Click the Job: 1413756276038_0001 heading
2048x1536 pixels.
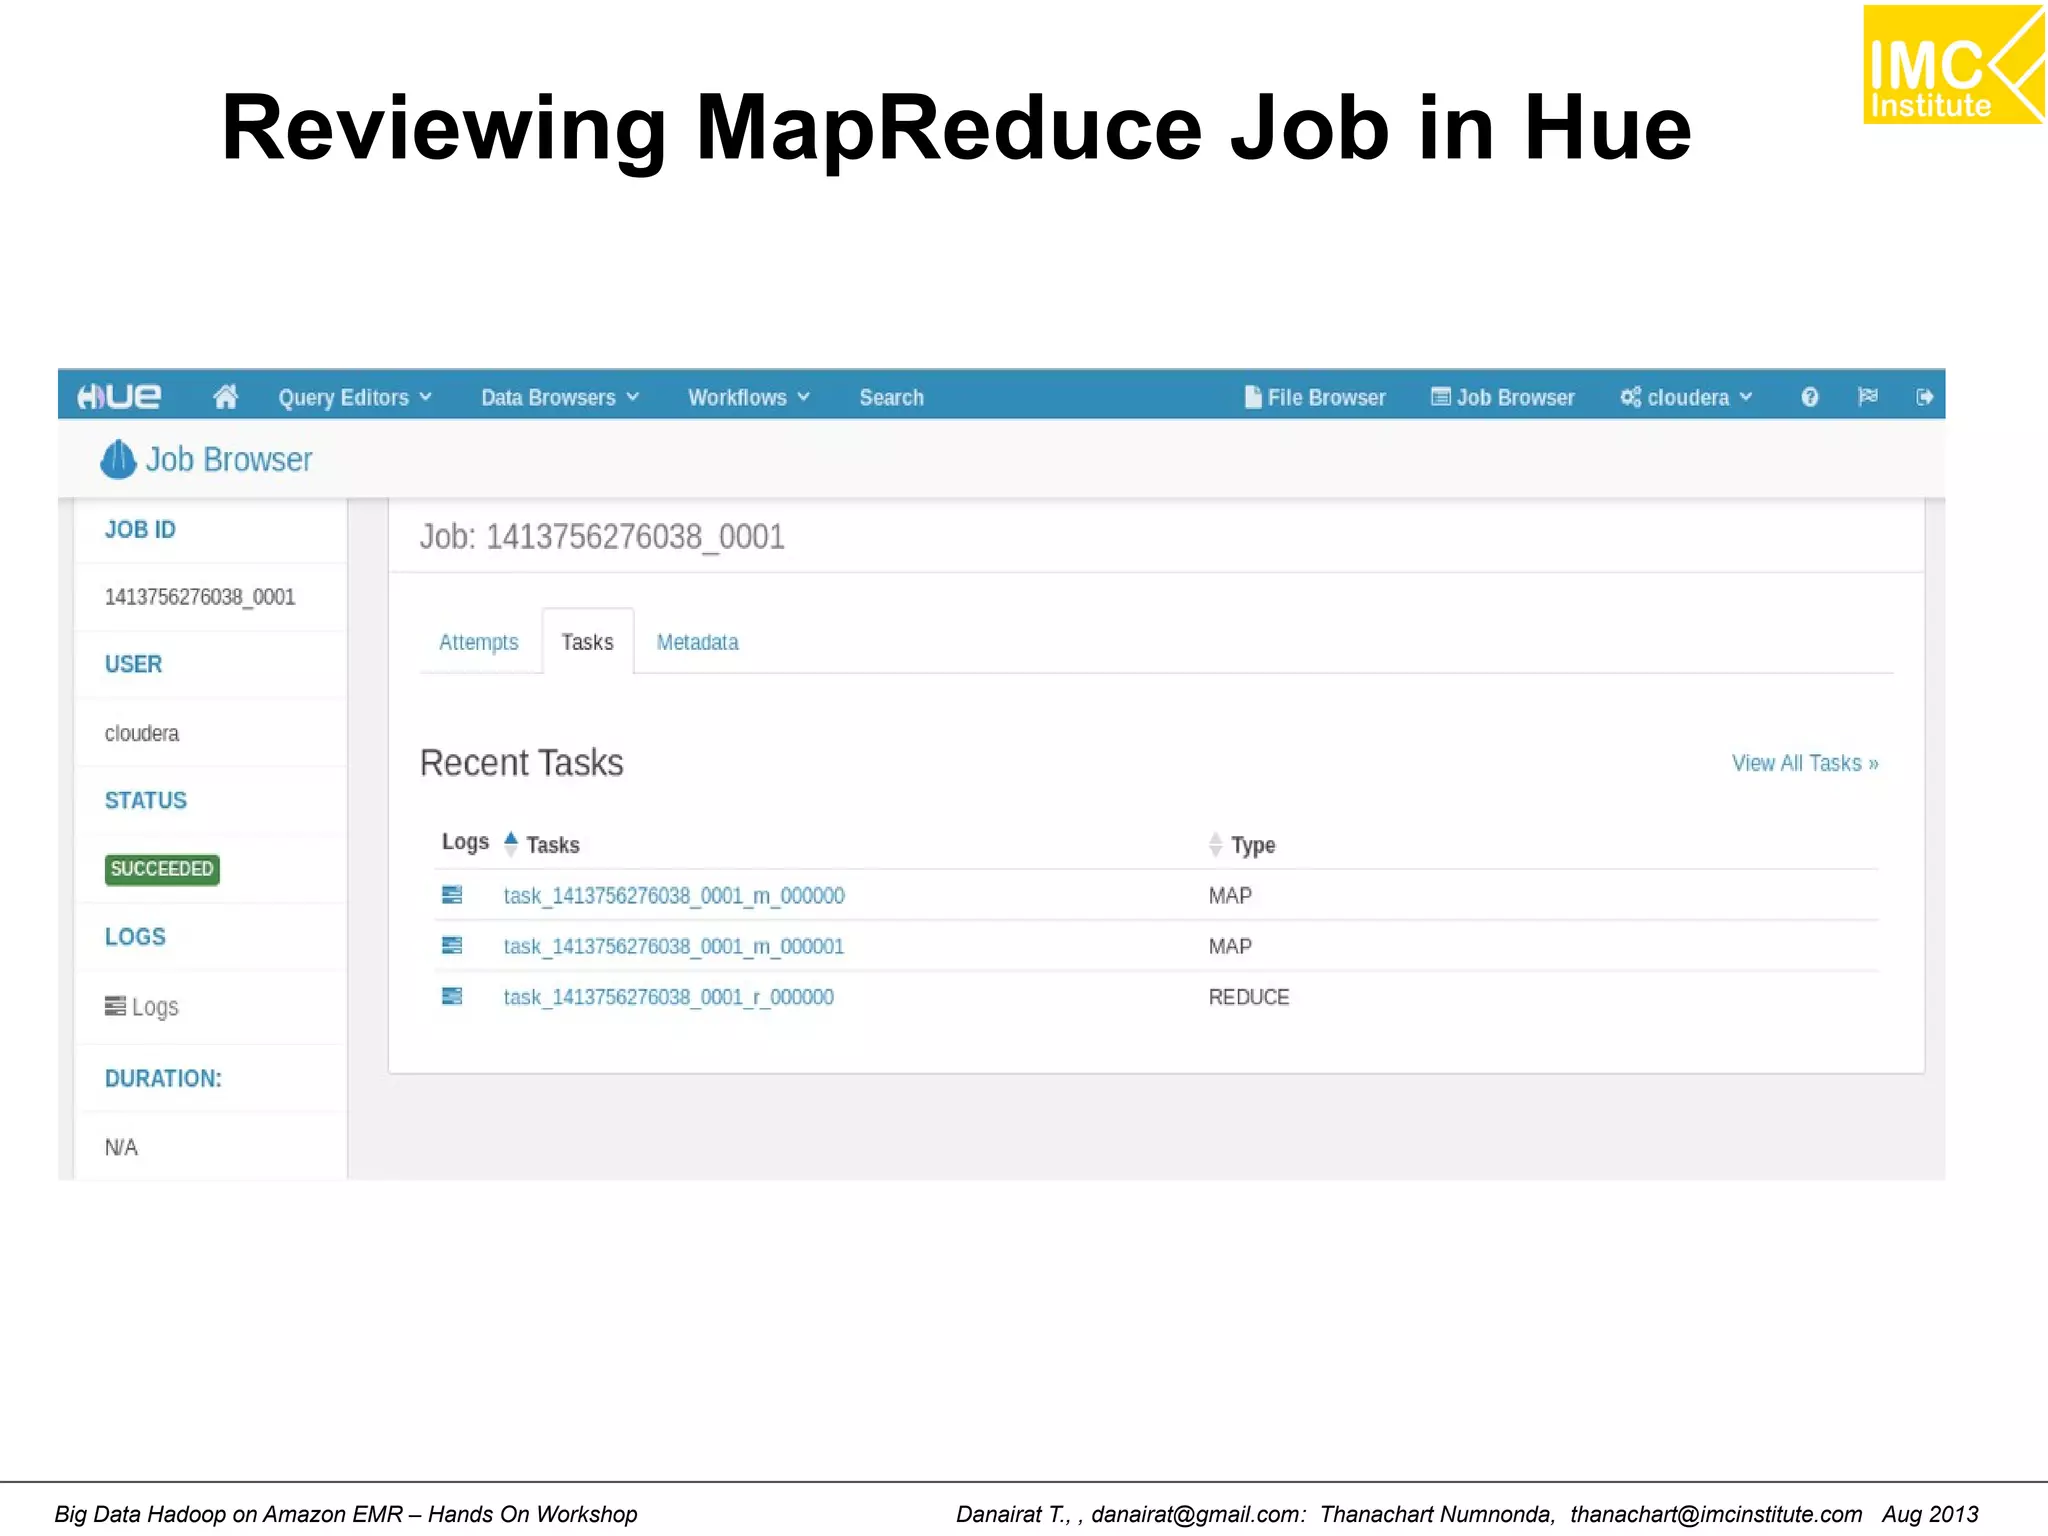pos(602,537)
